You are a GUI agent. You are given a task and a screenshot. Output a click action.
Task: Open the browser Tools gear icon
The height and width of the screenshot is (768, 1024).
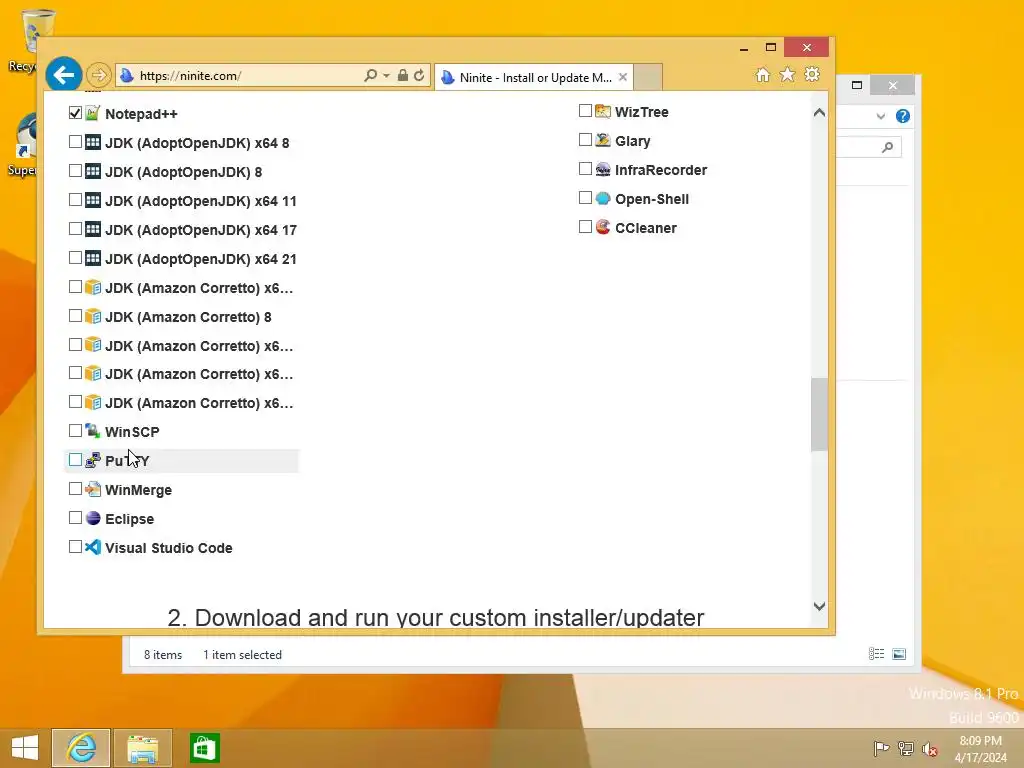(812, 74)
